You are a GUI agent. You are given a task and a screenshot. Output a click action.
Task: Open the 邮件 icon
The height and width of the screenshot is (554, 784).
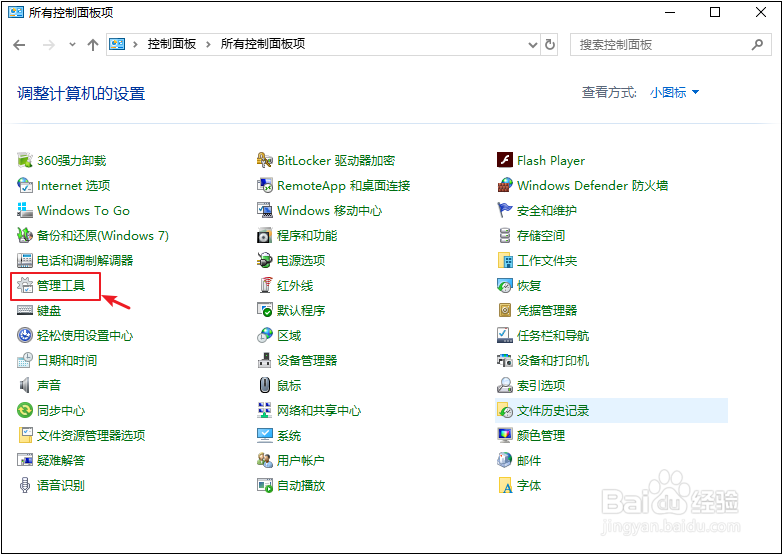(504, 460)
